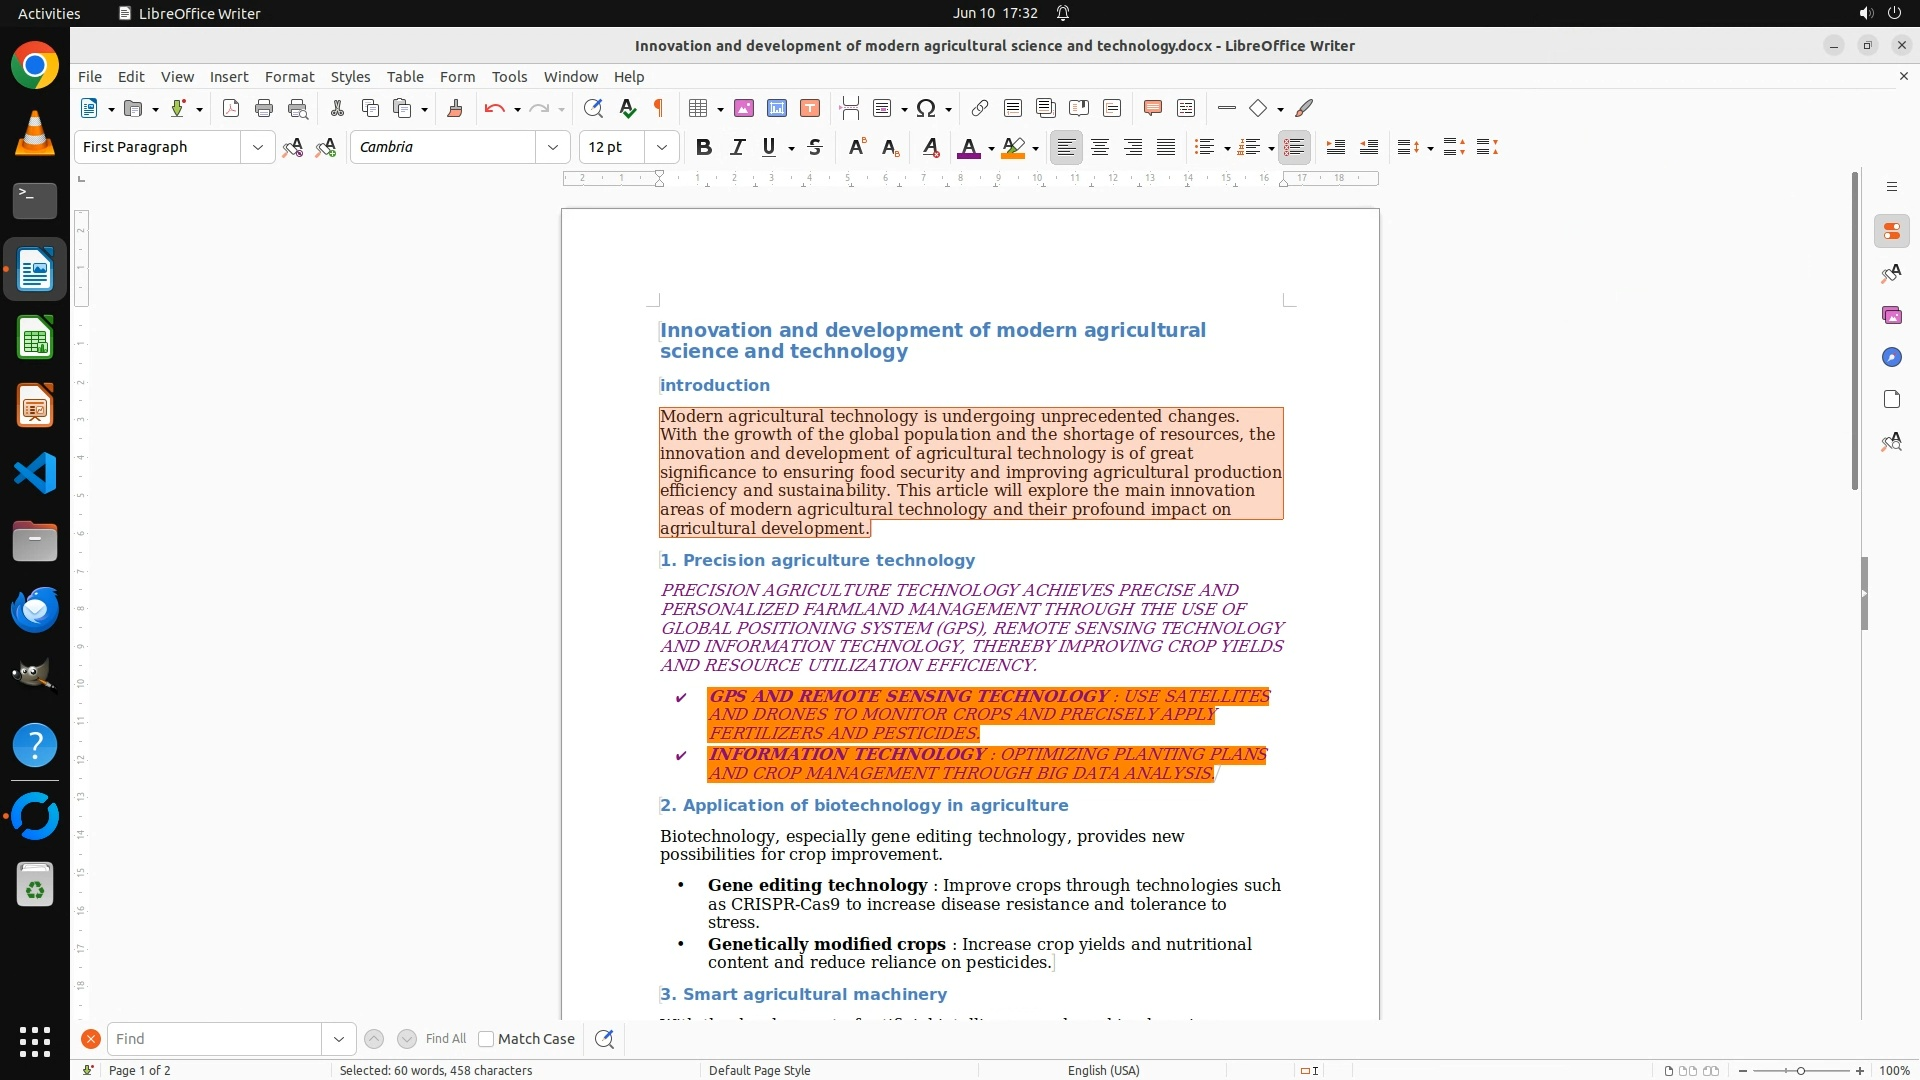
Task: Open the Format menu
Action: [289, 77]
